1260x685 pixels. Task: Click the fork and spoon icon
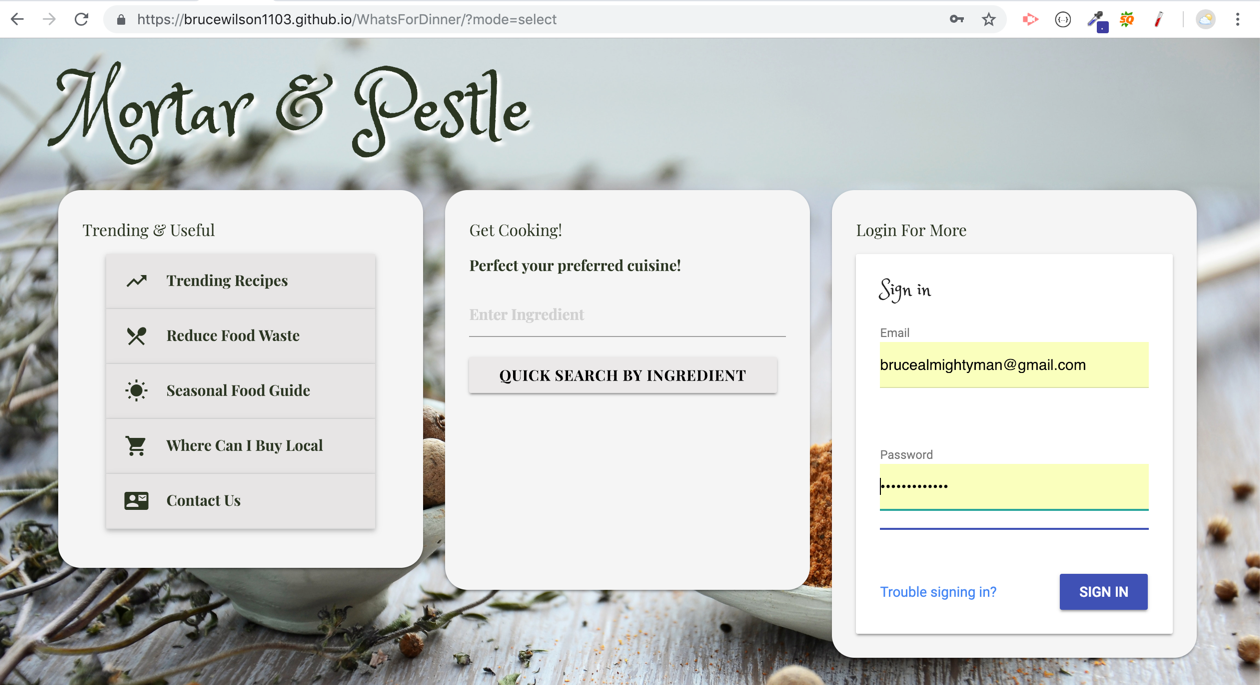click(136, 336)
